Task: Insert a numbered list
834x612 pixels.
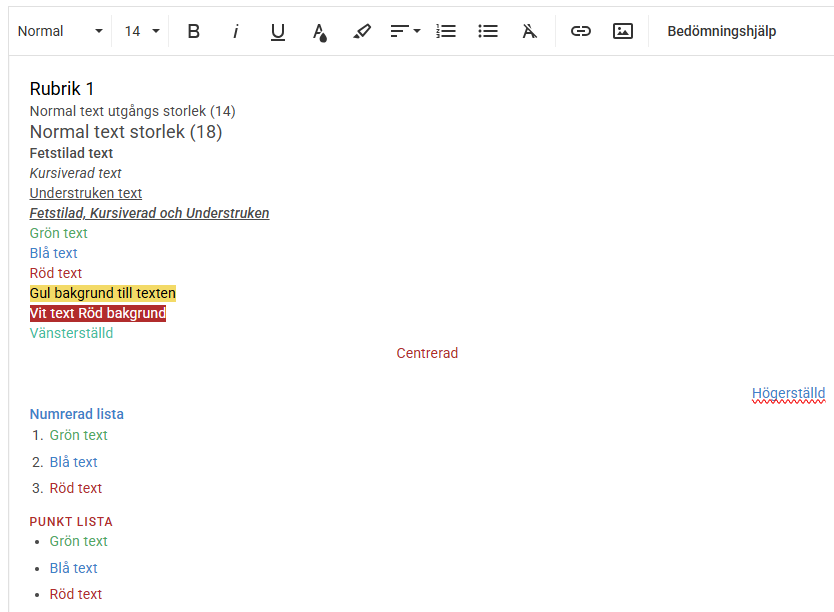Action: (x=446, y=31)
